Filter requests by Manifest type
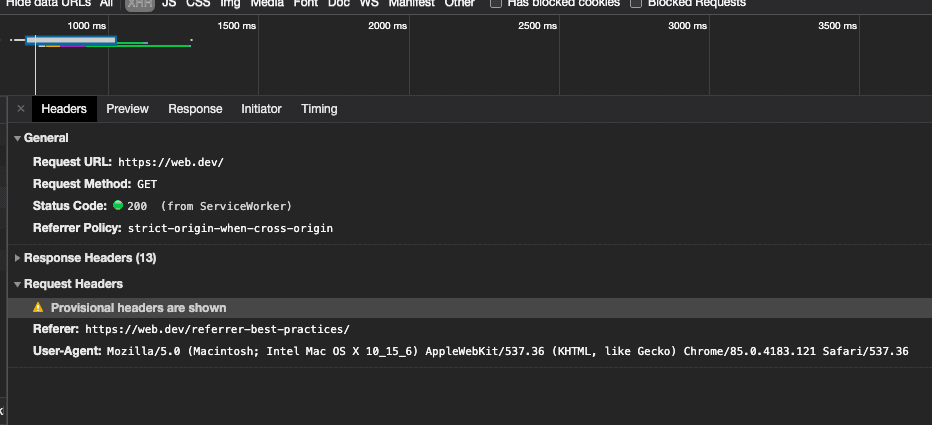This screenshot has height=425, width=932. click(411, 4)
